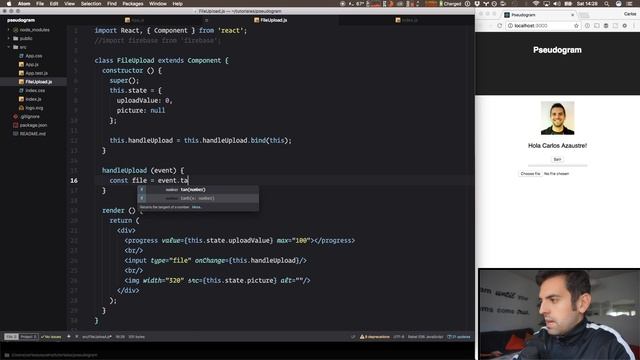
Task: Open the File menu
Action: pos(40,4)
